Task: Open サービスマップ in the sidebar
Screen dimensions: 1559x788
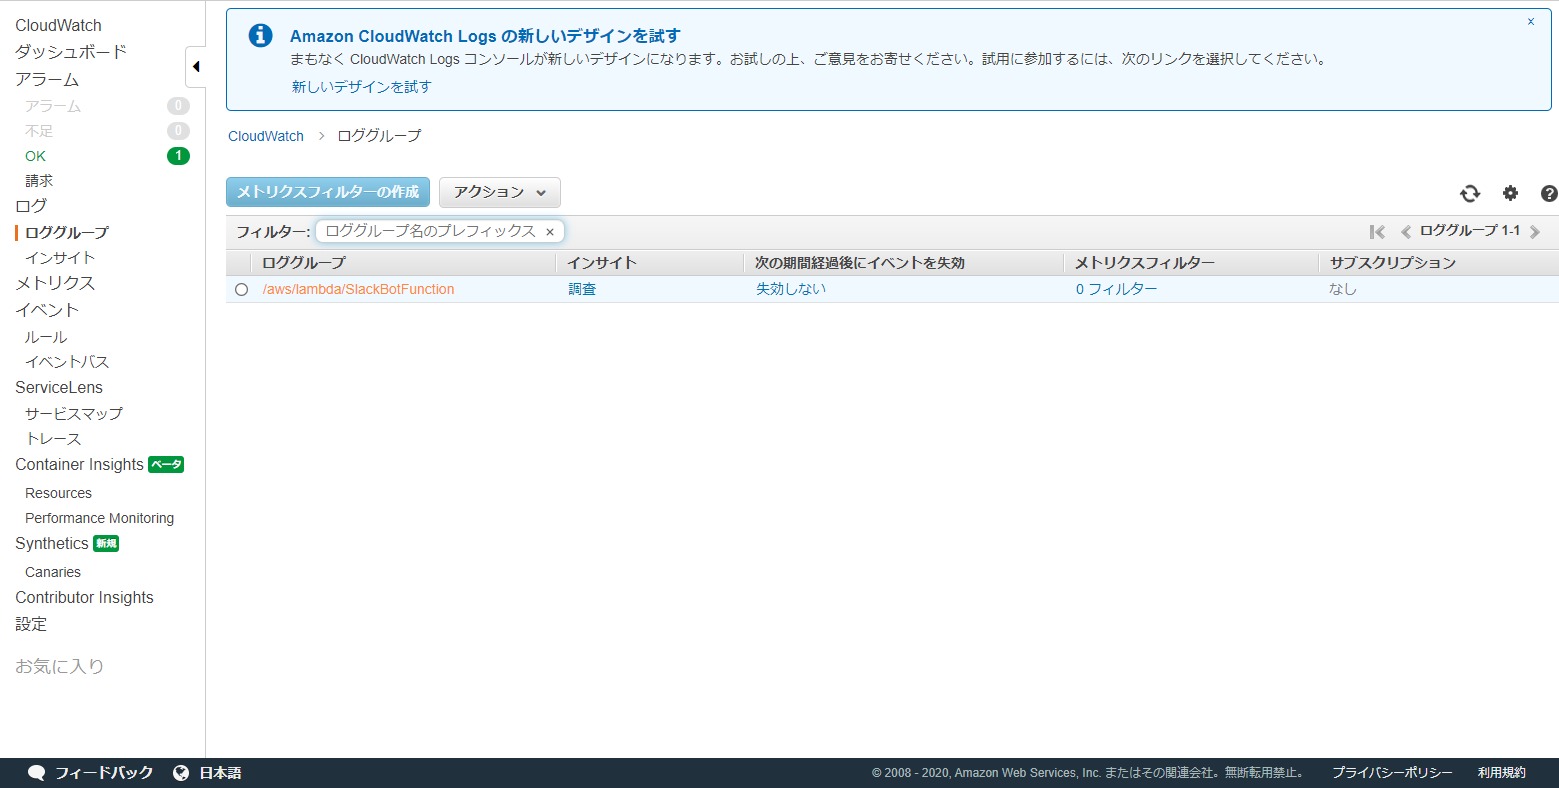Action: point(74,413)
